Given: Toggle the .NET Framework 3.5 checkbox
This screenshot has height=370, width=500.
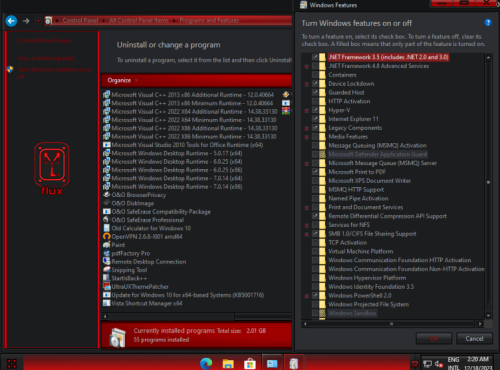Looking at the screenshot, I should pyautogui.click(x=315, y=57).
